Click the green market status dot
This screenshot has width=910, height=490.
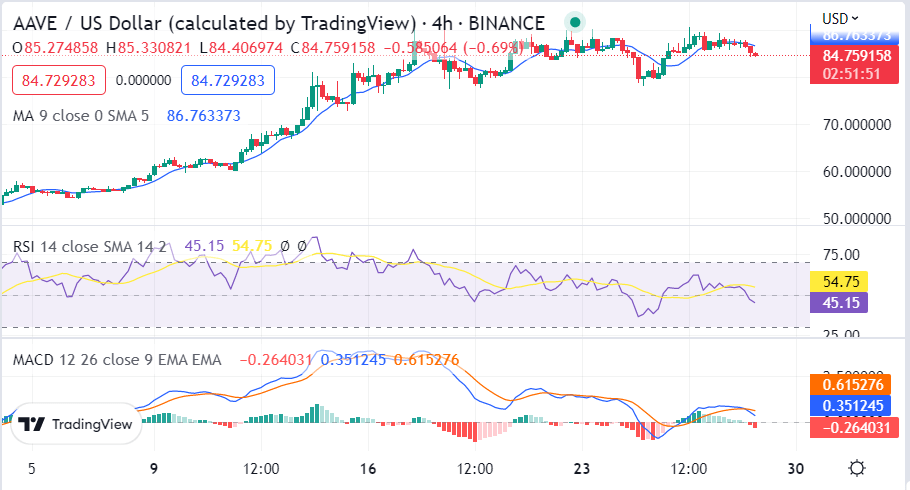pos(575,23)
